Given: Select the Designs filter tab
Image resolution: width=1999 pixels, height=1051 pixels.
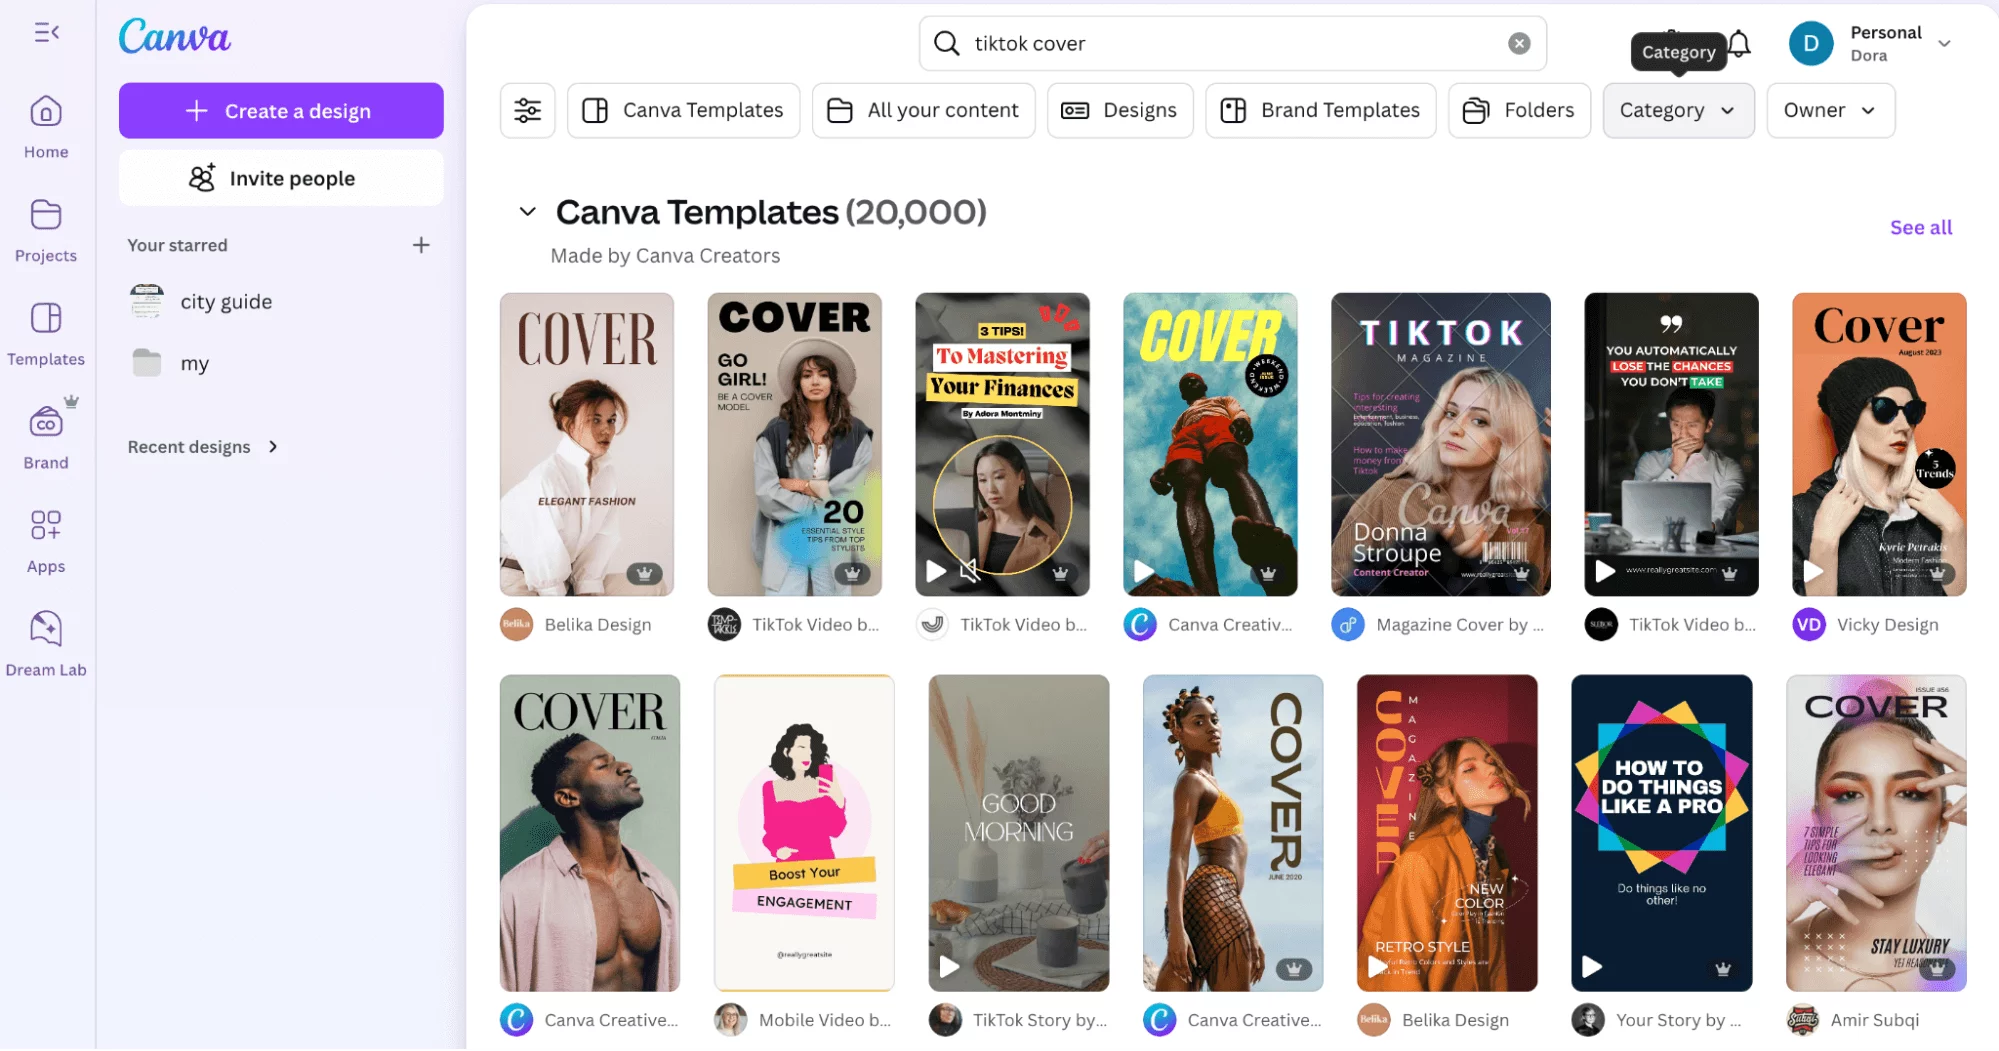Looking at the screenshot, I should 1120,110.
